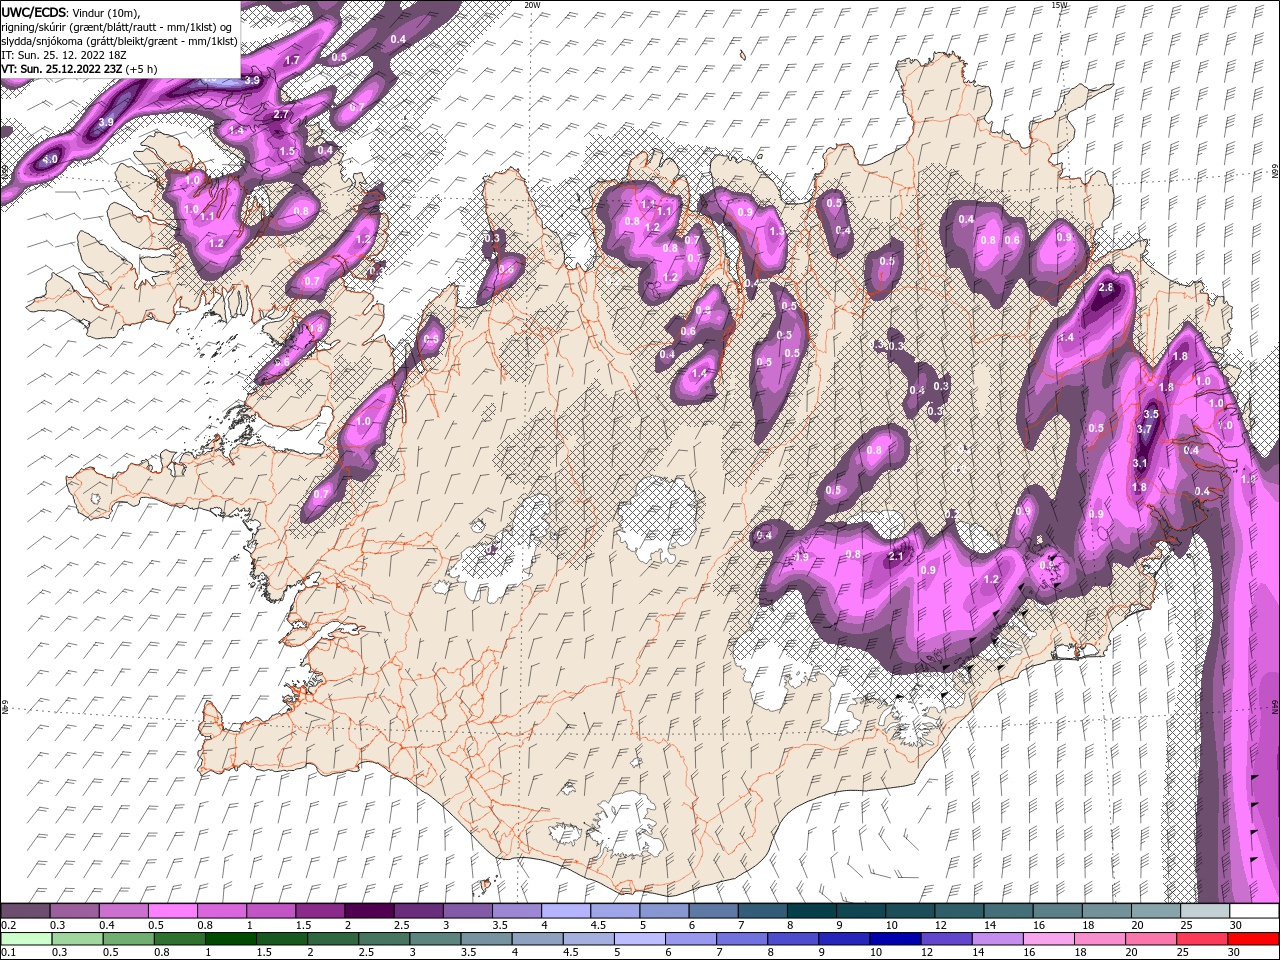Select the '3.1' precipitation value on the map
The width and height of the screenshot is (1280, 960).
[x=1140, y=463]
